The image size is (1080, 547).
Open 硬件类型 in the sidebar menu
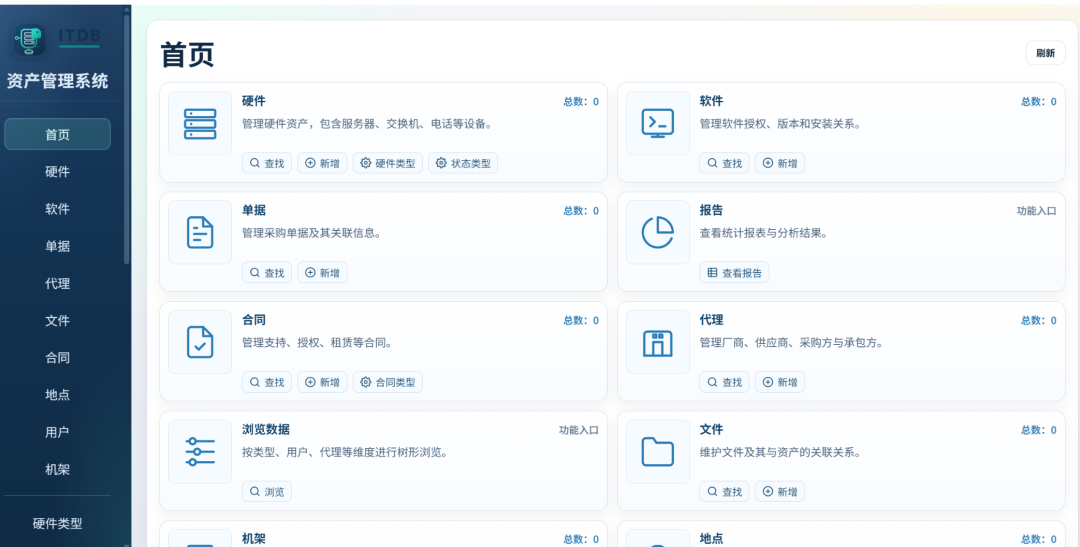pos(57,523)
